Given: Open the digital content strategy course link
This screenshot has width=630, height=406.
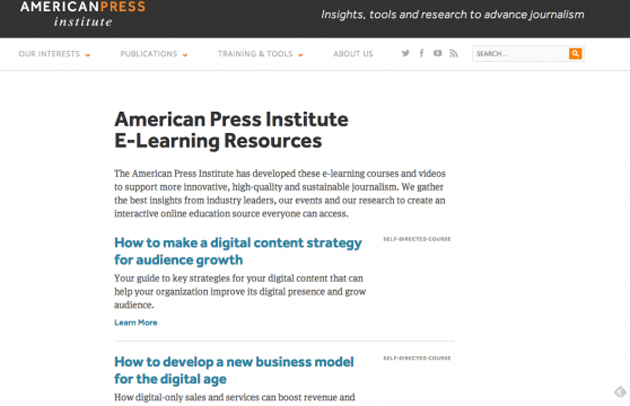Looking at the screenshot, I should pos(238,251).
